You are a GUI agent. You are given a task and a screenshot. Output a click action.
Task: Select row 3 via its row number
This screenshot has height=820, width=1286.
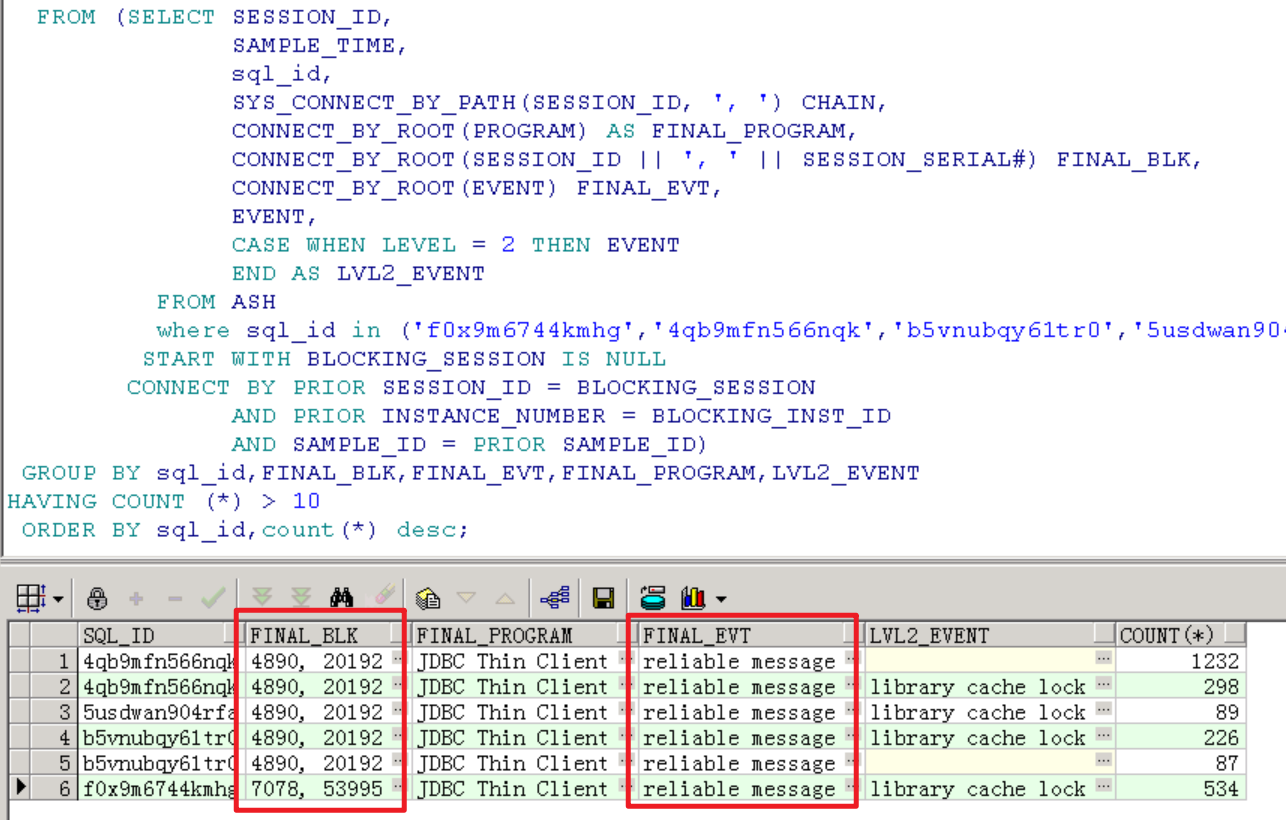(x=54, y=712)
